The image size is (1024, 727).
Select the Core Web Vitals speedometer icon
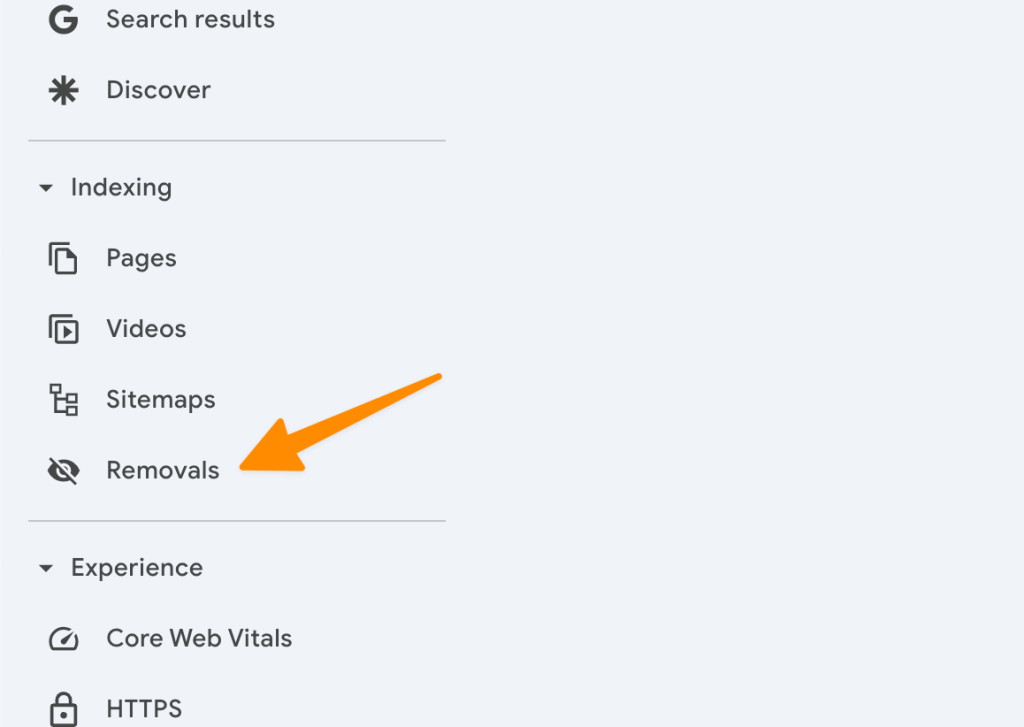pos(63,638)
